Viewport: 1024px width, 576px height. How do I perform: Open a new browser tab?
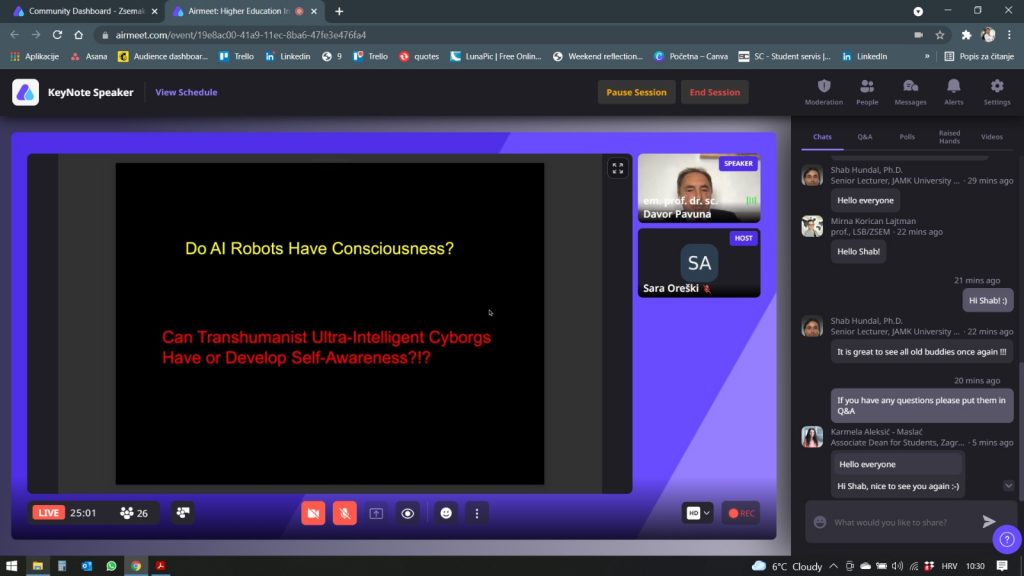click(339, 11)
